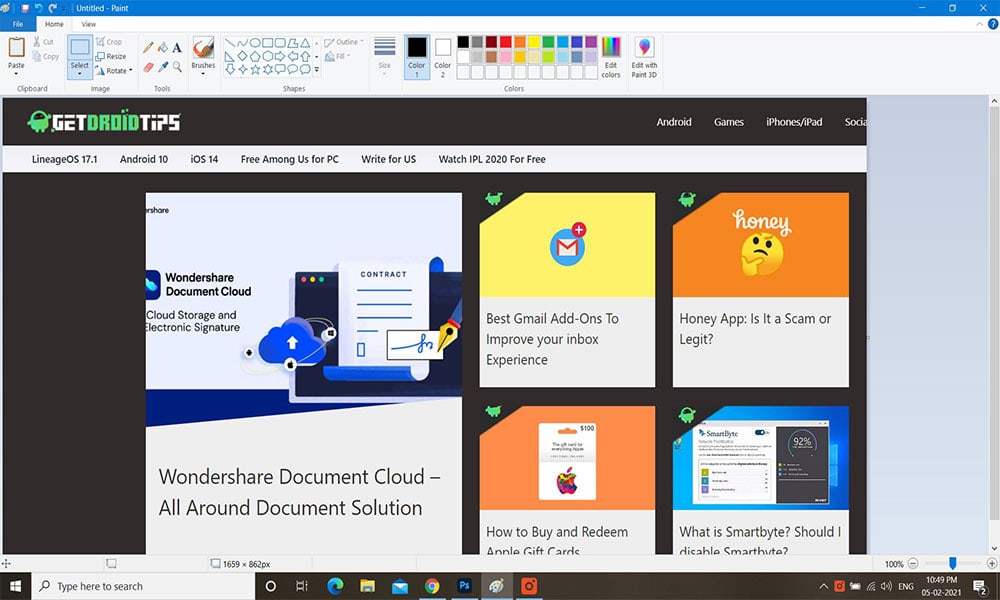Click the Paste clipboard icon
This screenshot has width=1000, height=600.
16,48
